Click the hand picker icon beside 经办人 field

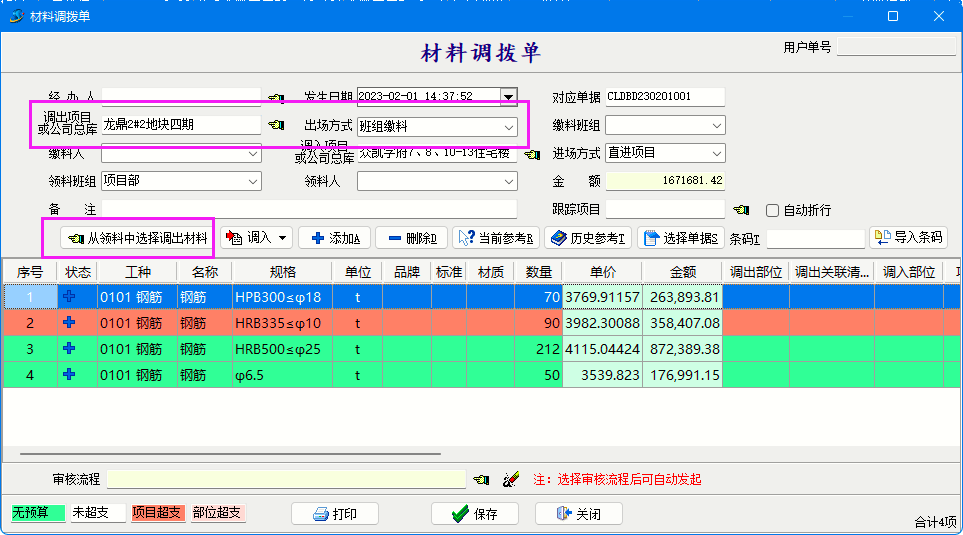pos(276,98)
